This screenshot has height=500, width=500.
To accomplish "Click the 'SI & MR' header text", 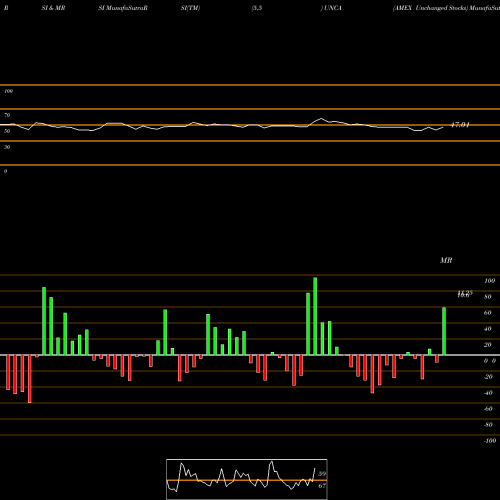I will click(53, 8).
